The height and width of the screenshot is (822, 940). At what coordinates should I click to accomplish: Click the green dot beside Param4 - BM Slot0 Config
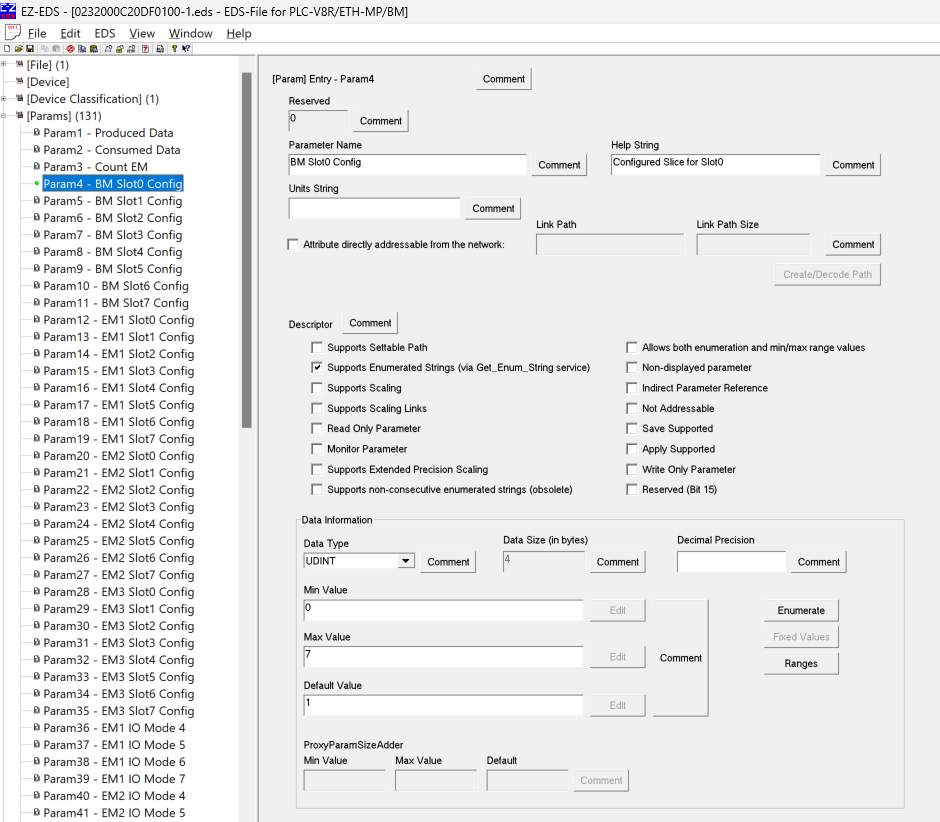(37, 183)
